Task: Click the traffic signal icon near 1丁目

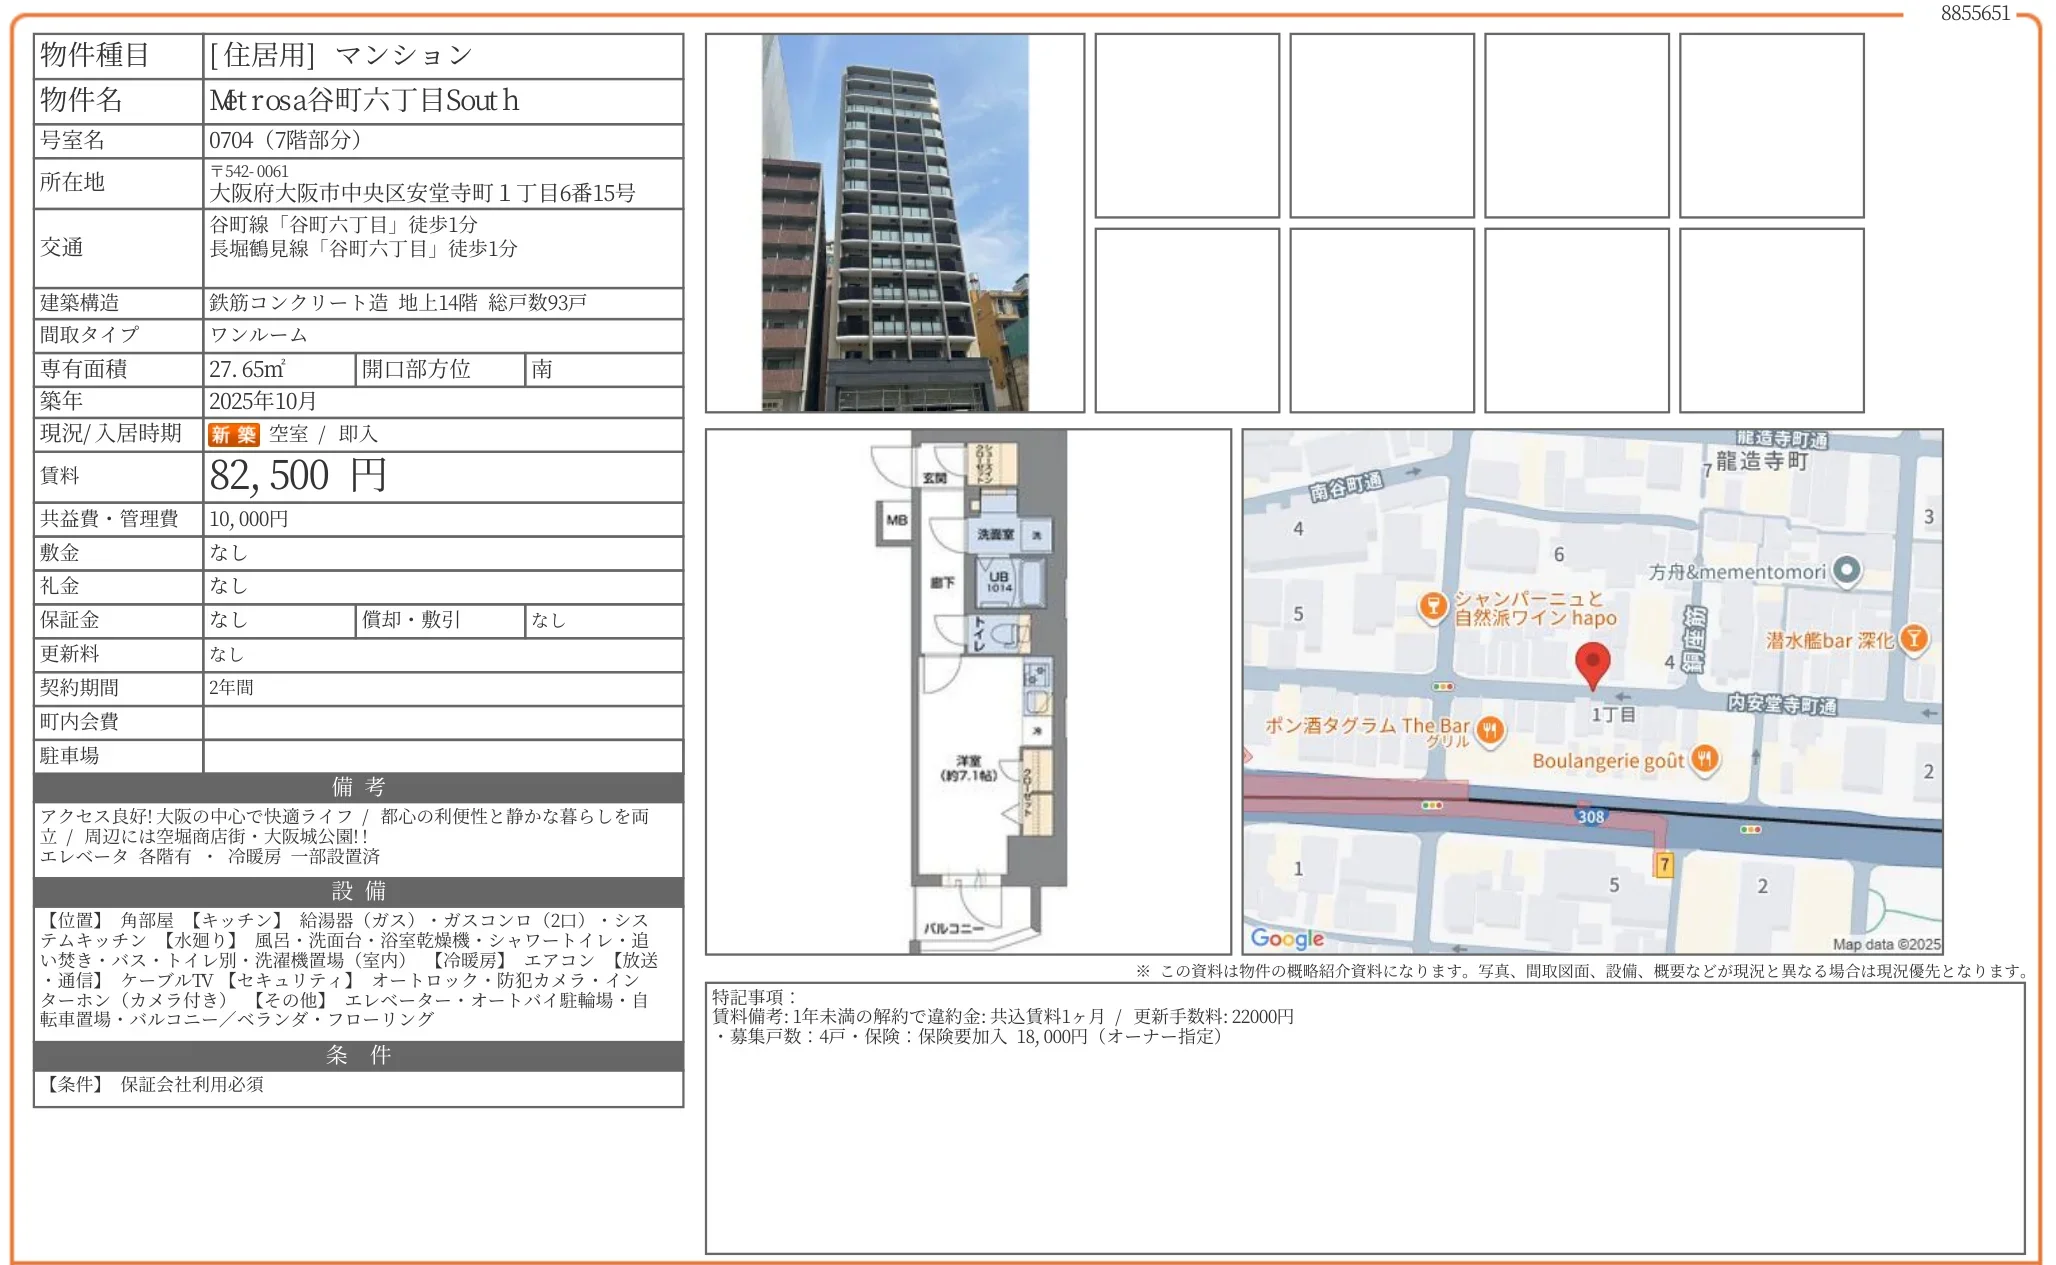Action: [1443, 686]
